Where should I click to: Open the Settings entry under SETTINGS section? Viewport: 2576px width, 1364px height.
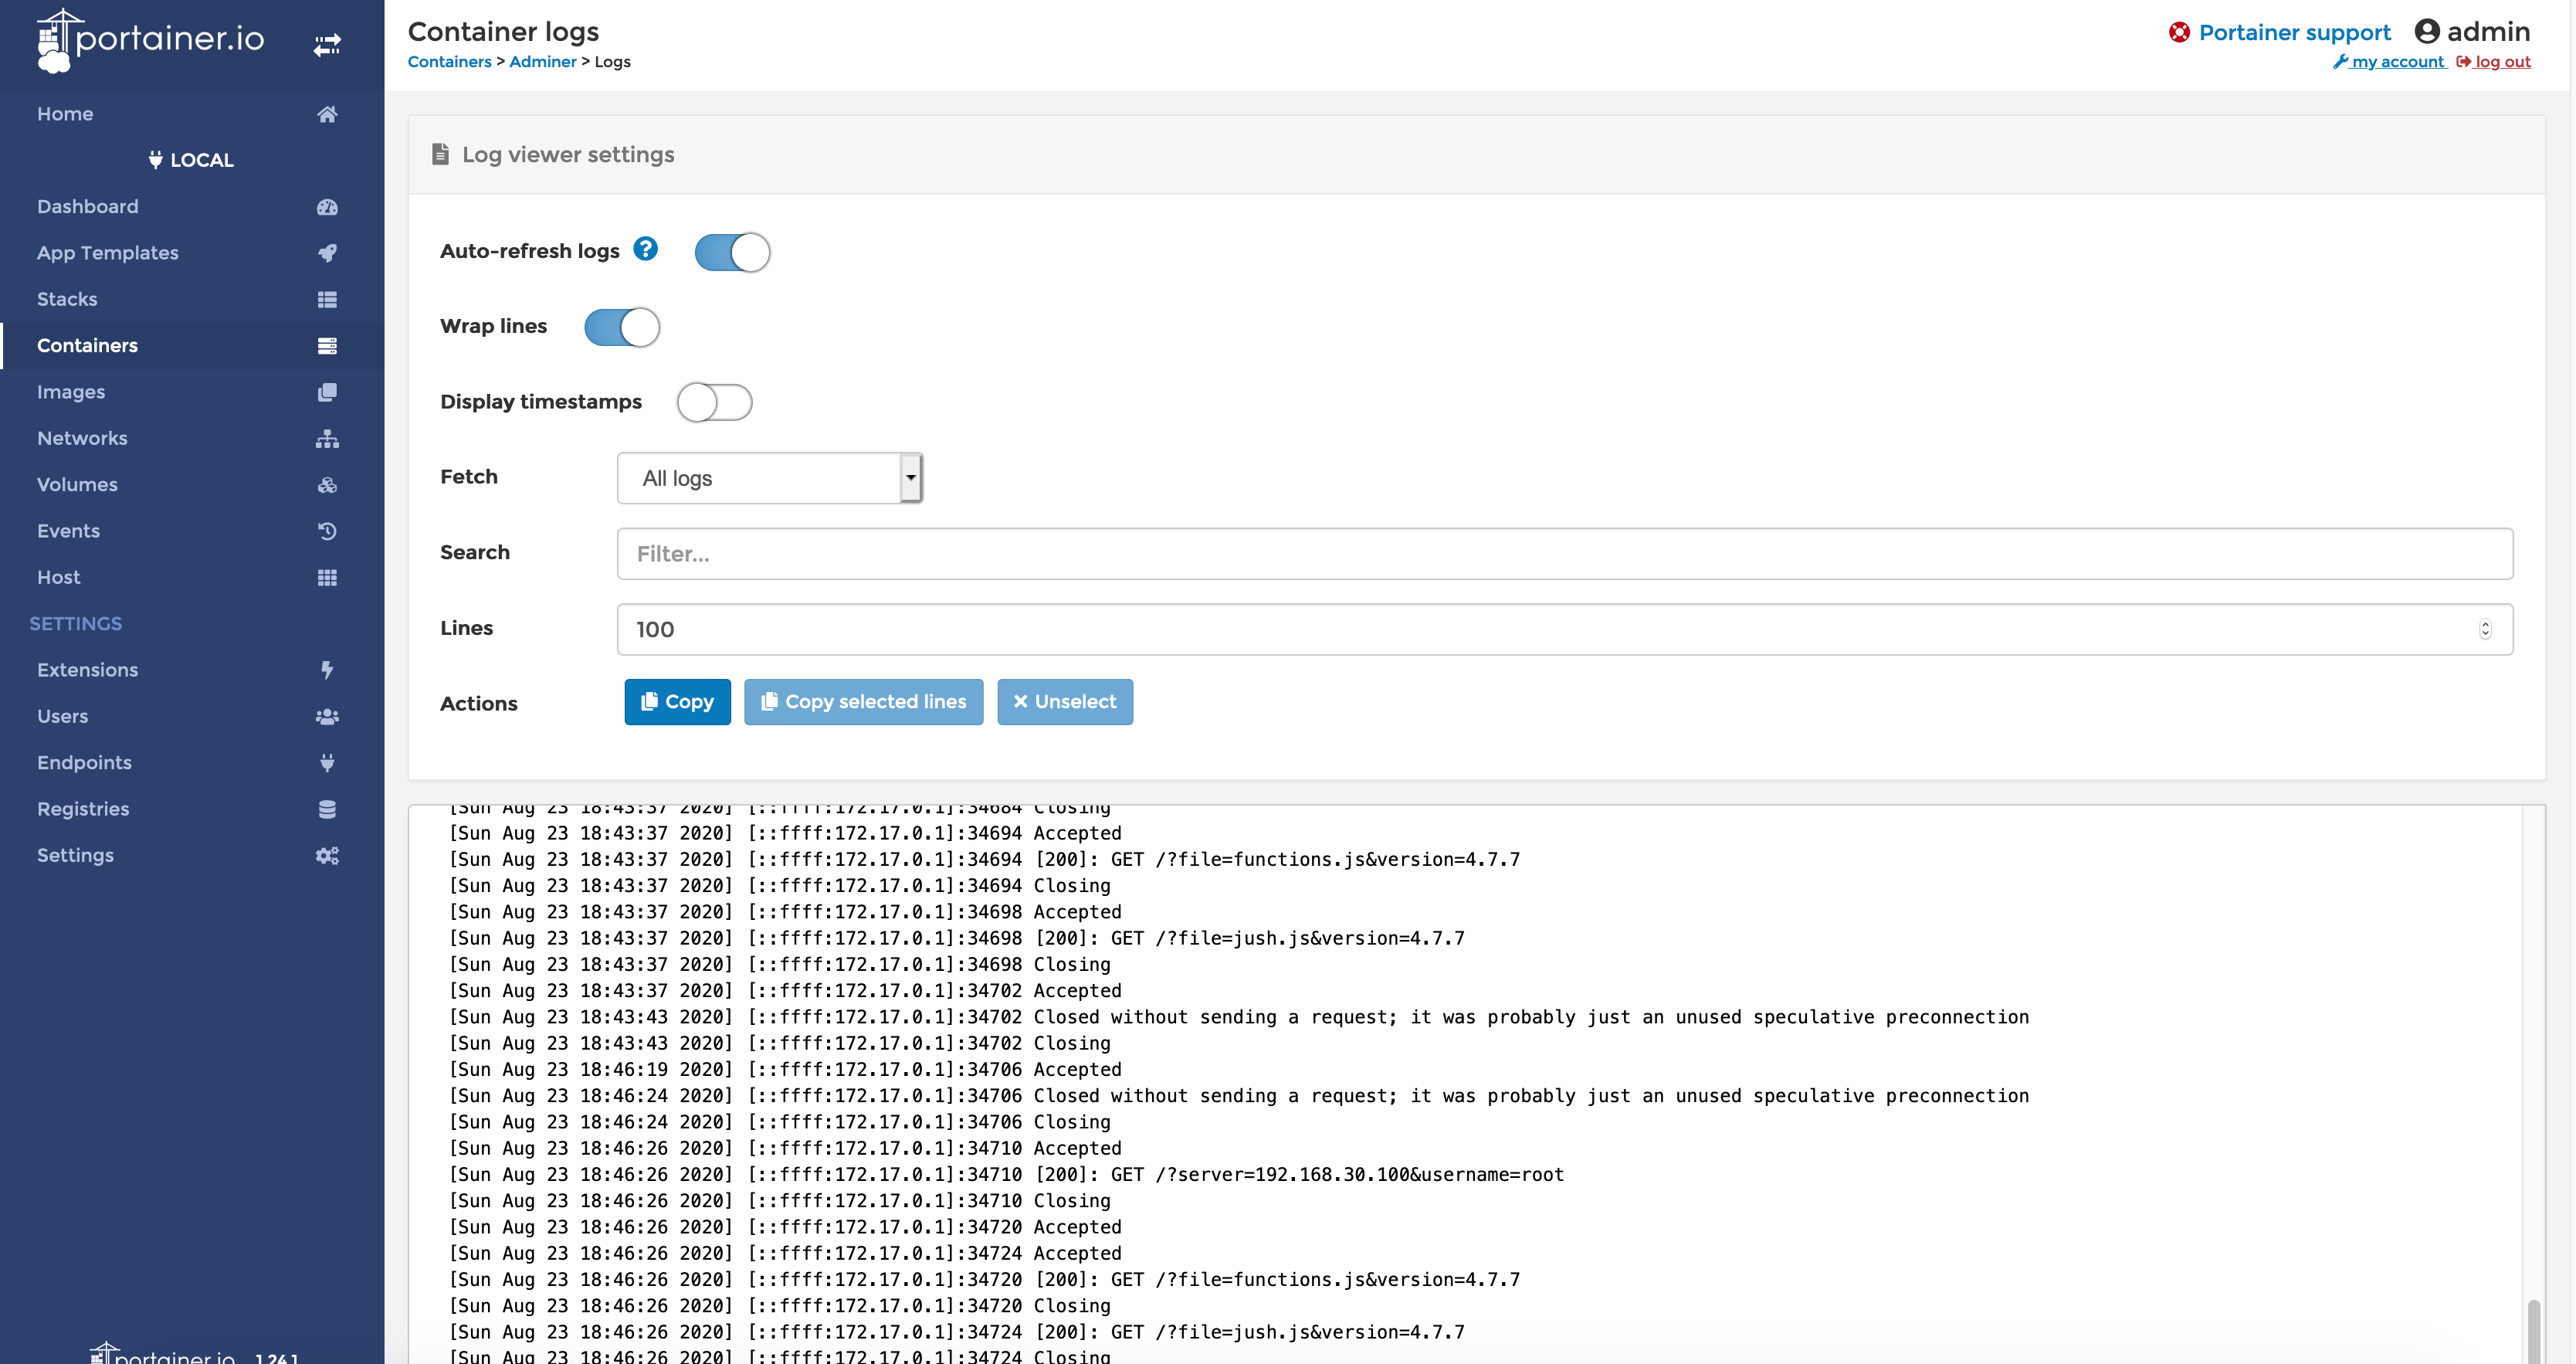pos(75,855)
